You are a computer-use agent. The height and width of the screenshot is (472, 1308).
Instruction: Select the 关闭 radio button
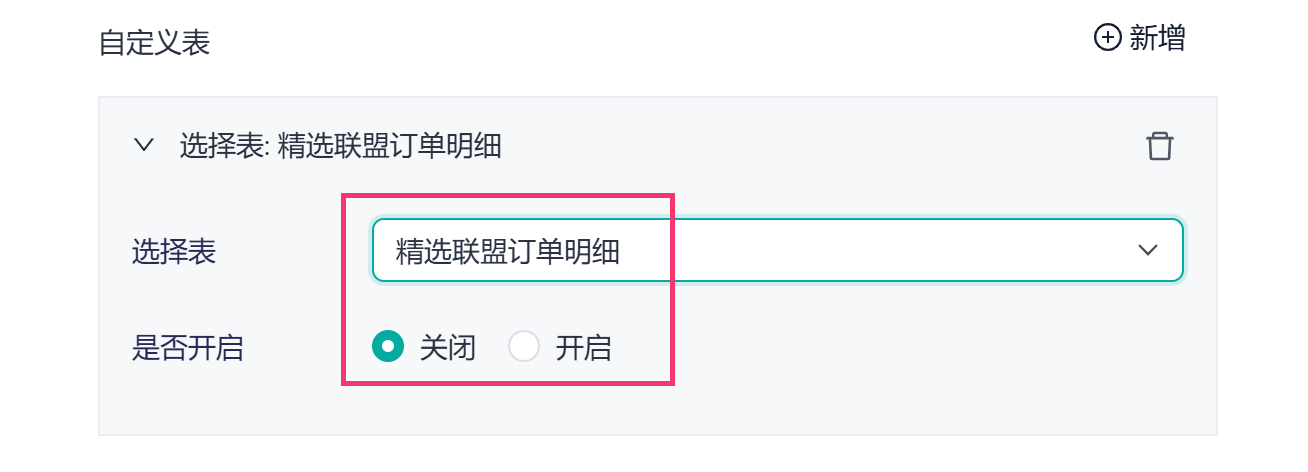click(387, 348)
